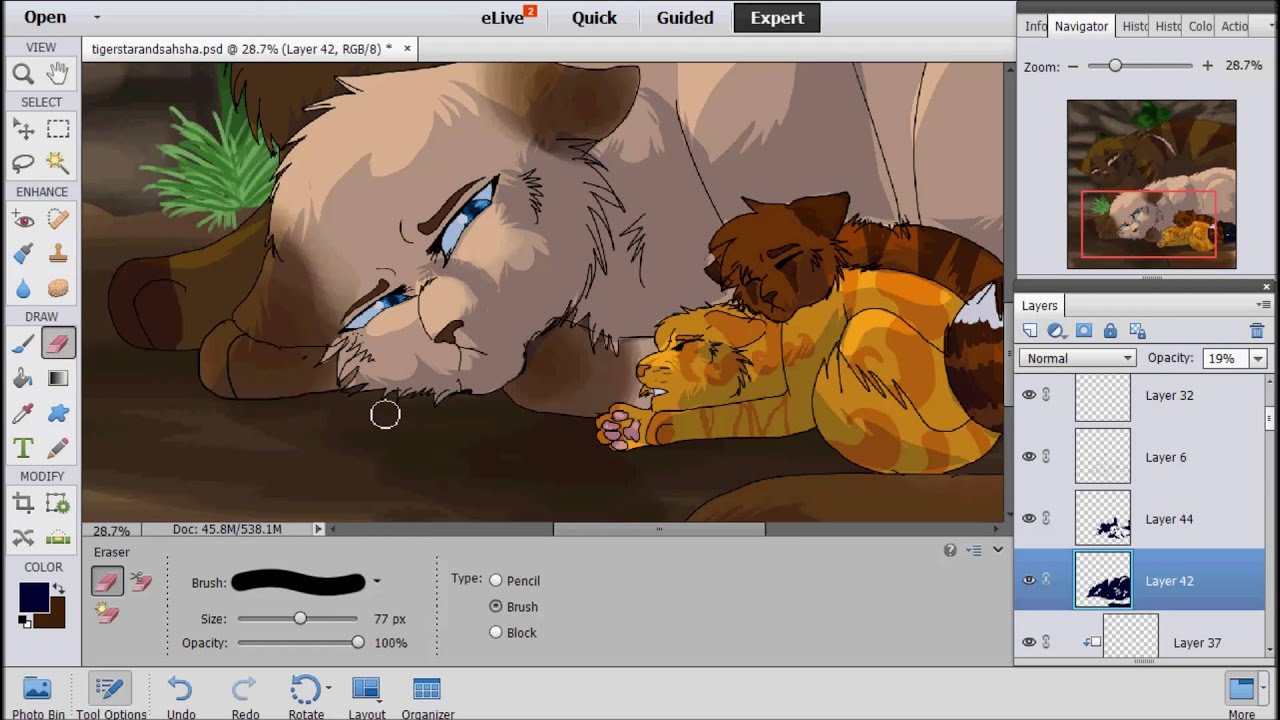Choose the Background Eraser in tool options

pos(141,581)
